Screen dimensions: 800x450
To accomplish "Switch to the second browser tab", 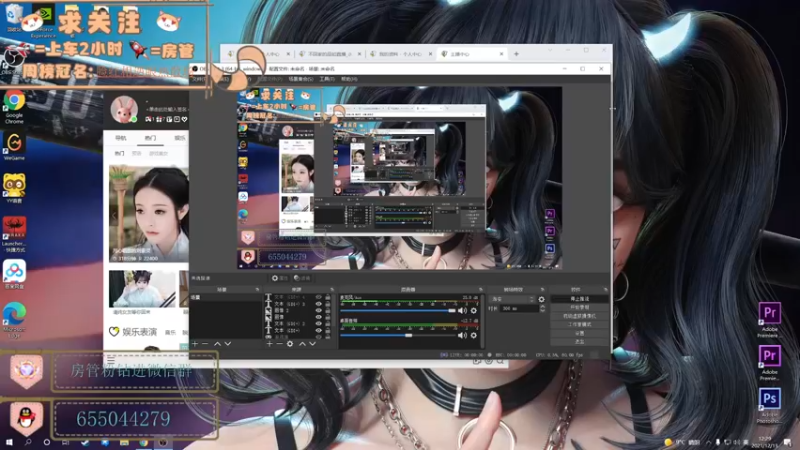I will [x=330, y=54].
